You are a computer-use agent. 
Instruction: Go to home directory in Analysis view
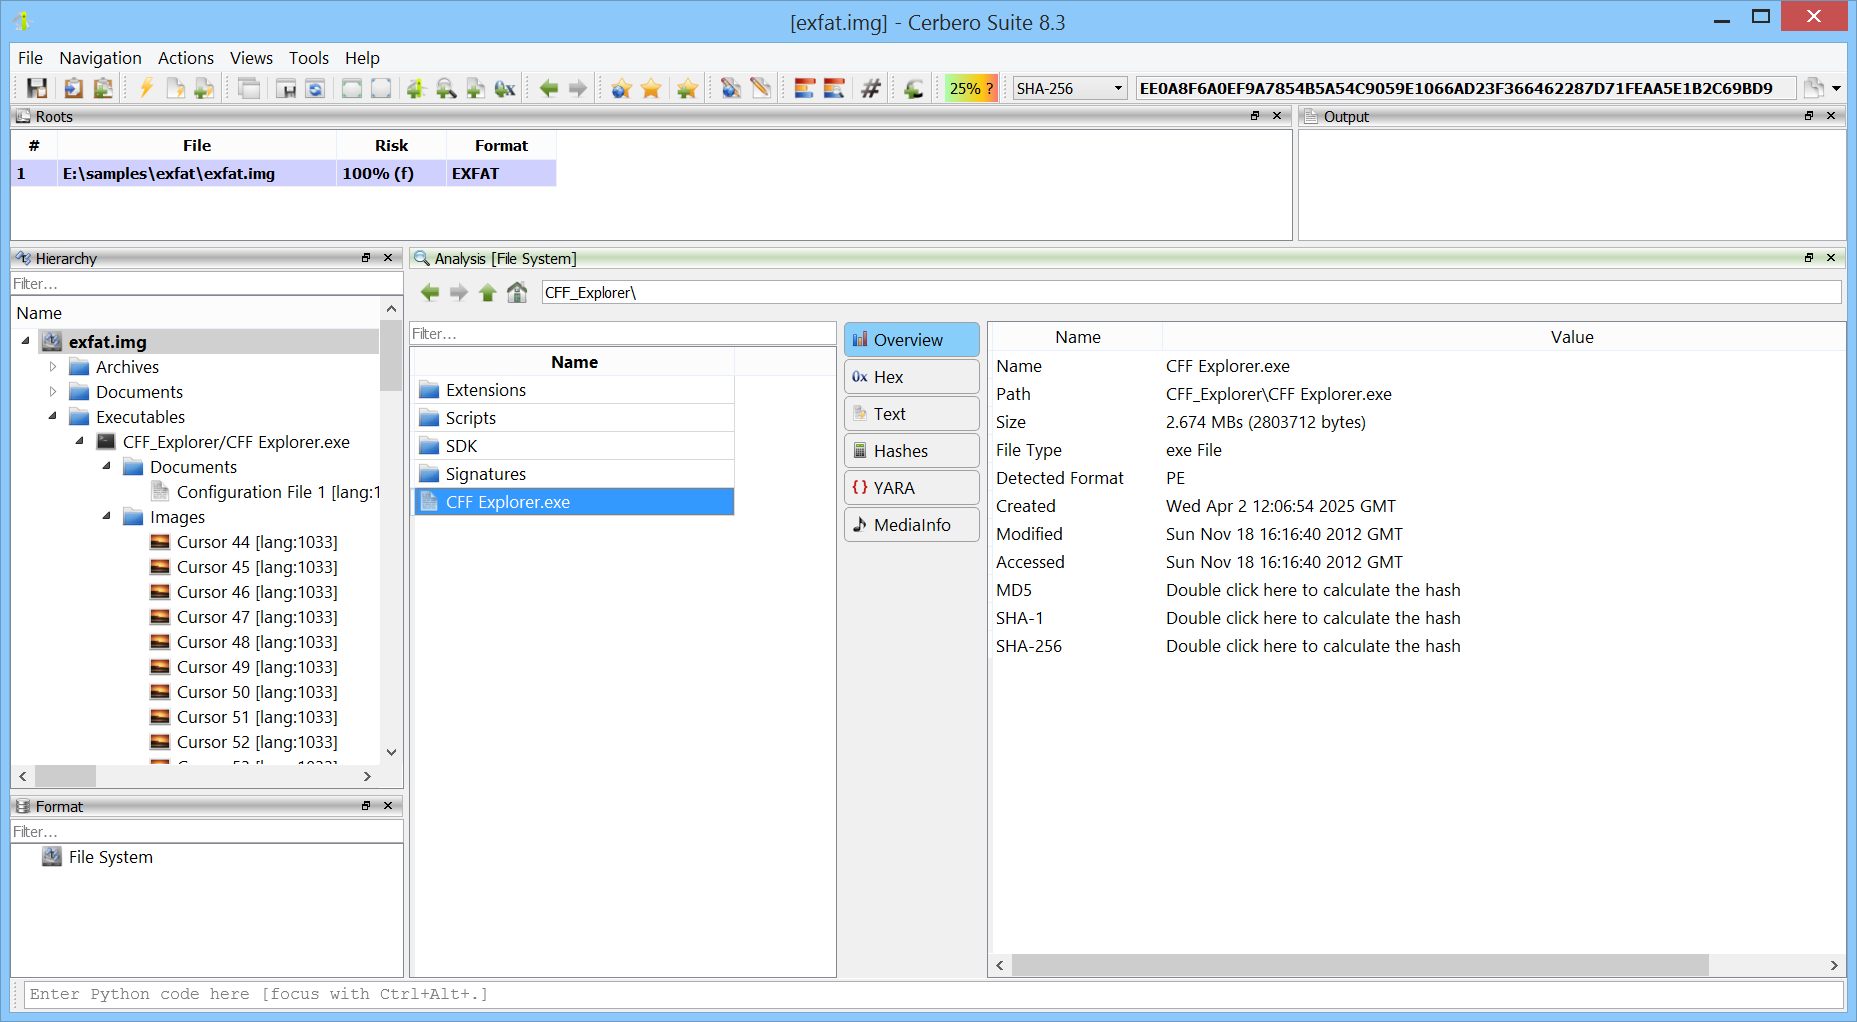[517, 292]
